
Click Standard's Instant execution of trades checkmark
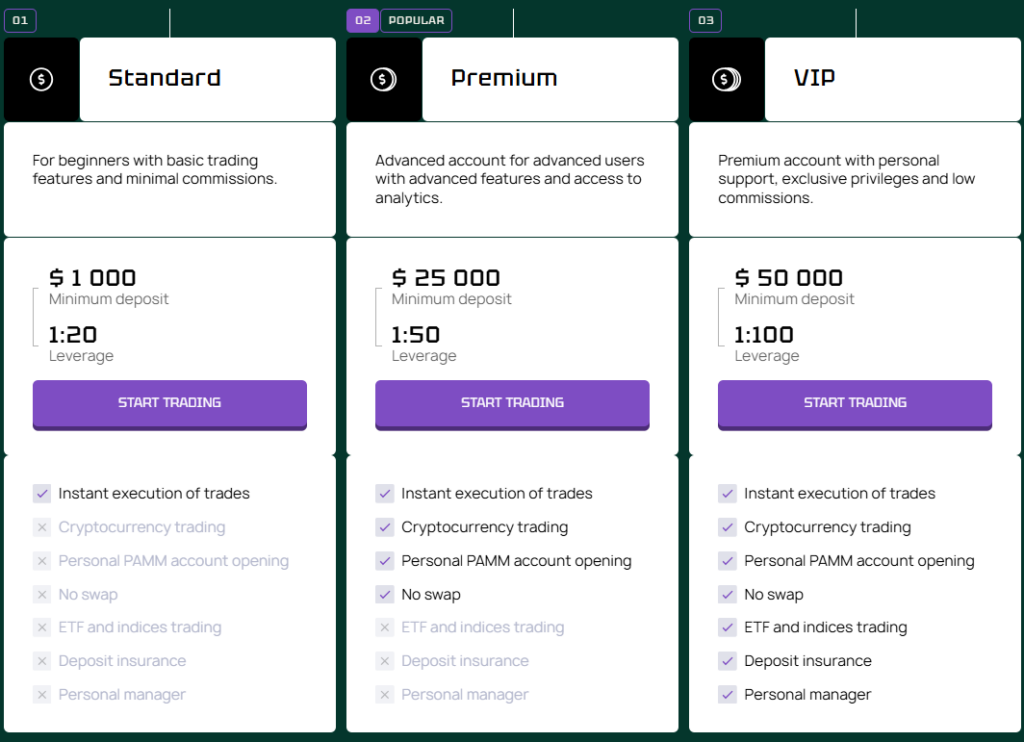pyautogui.click(x=42, y=493)
